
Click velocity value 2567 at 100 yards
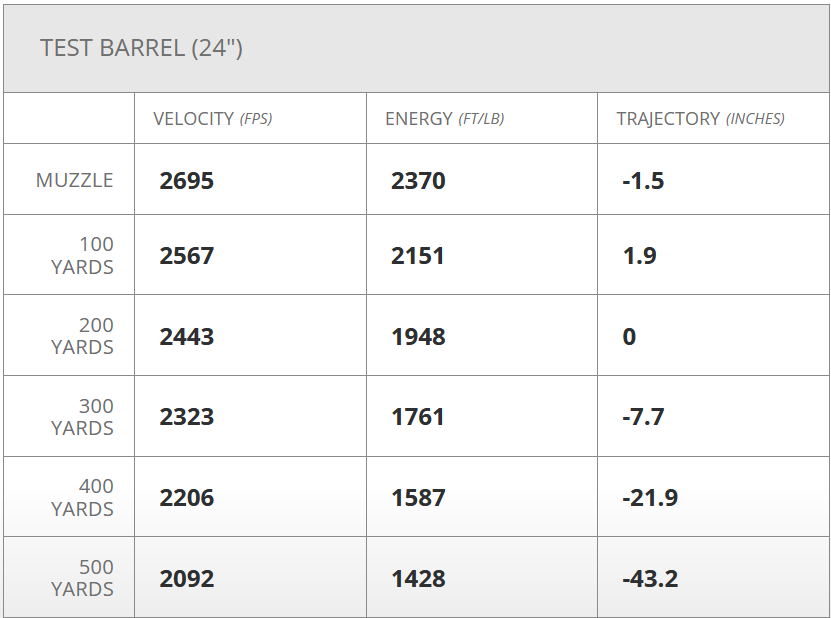click(187, 256)
